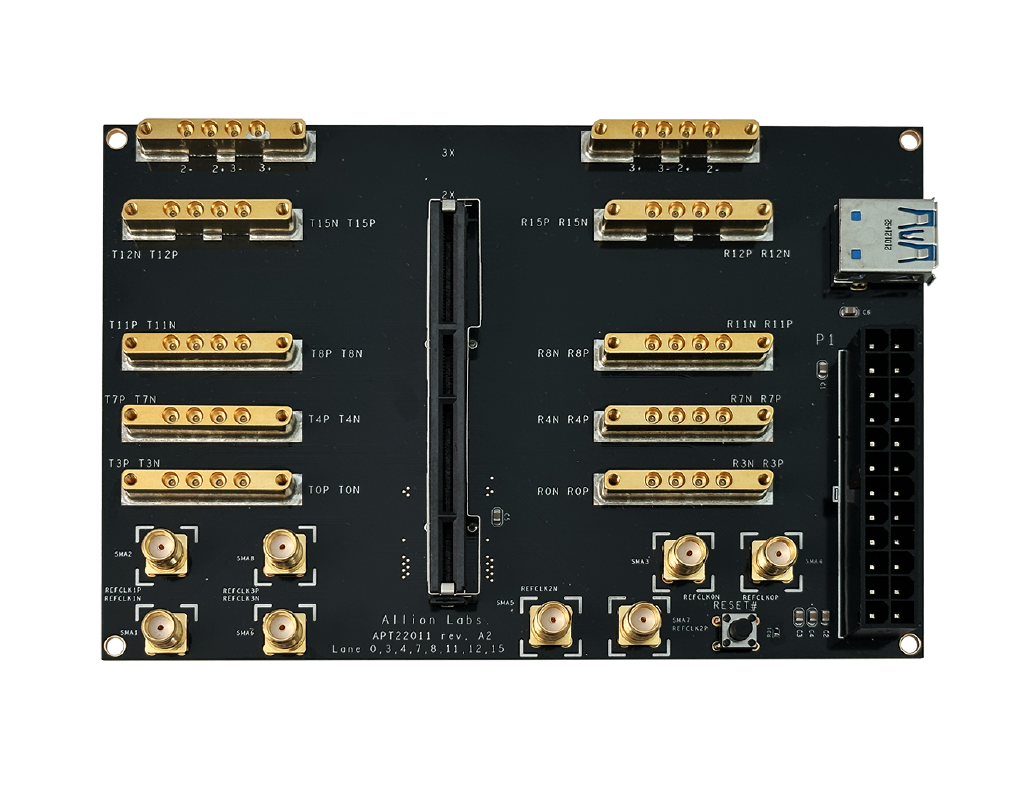
Task: Click gold connector beside T8P T8N label
Action: pyautogui.click(x=208, y=350)
